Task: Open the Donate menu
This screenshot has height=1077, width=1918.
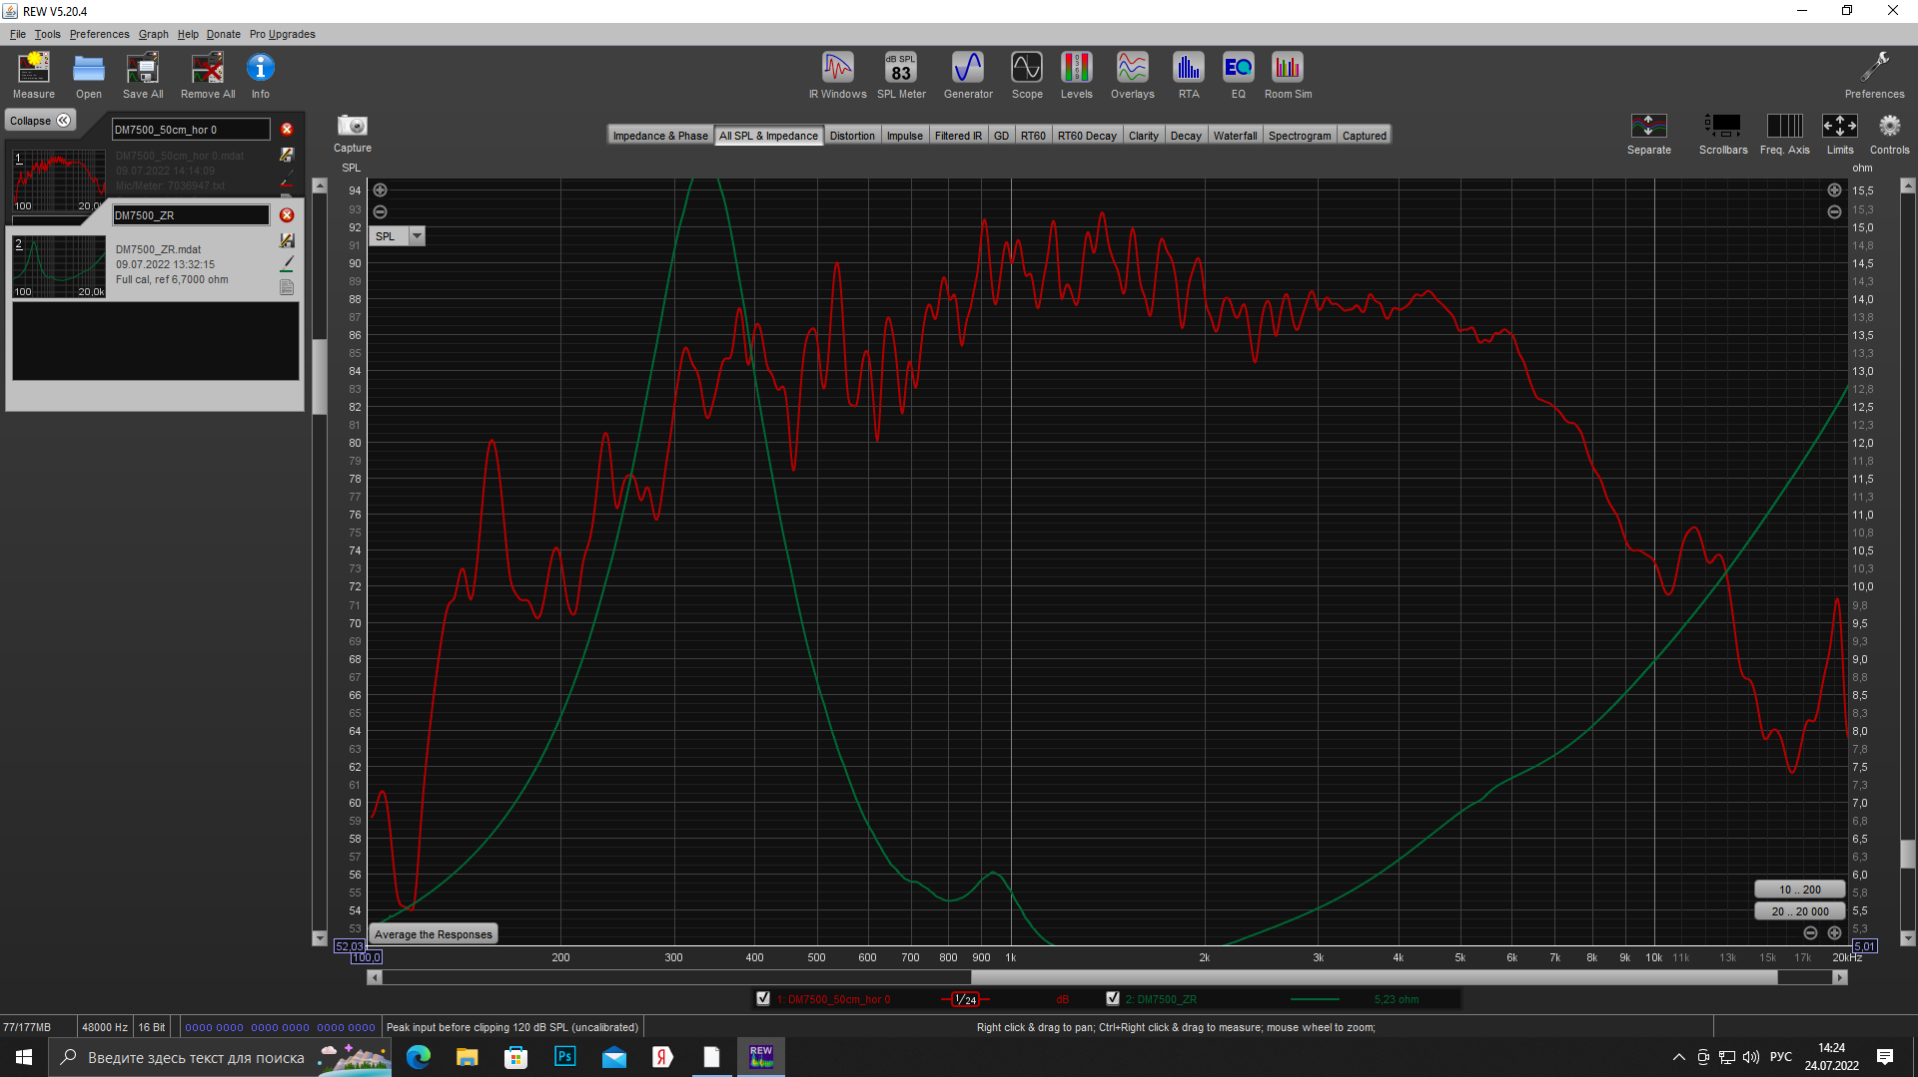Action: pyautogui.click(x=223, y=34)
